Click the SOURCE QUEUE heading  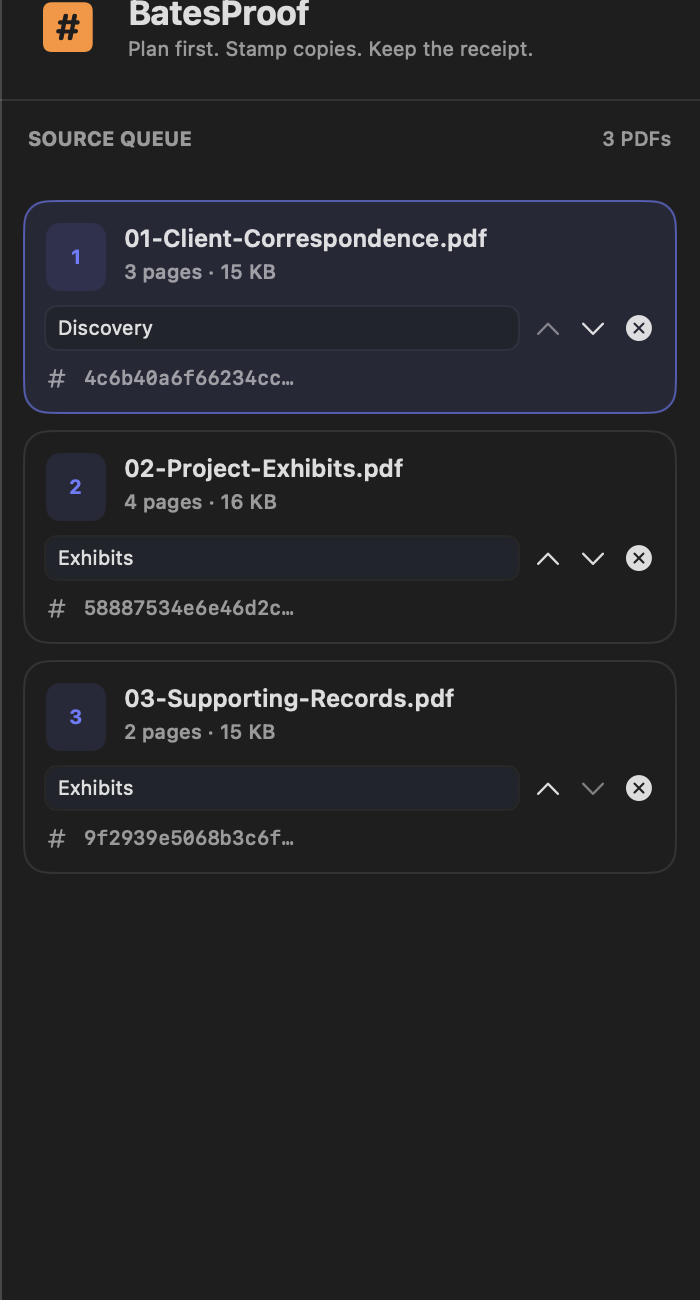click(x=110, y=139)
